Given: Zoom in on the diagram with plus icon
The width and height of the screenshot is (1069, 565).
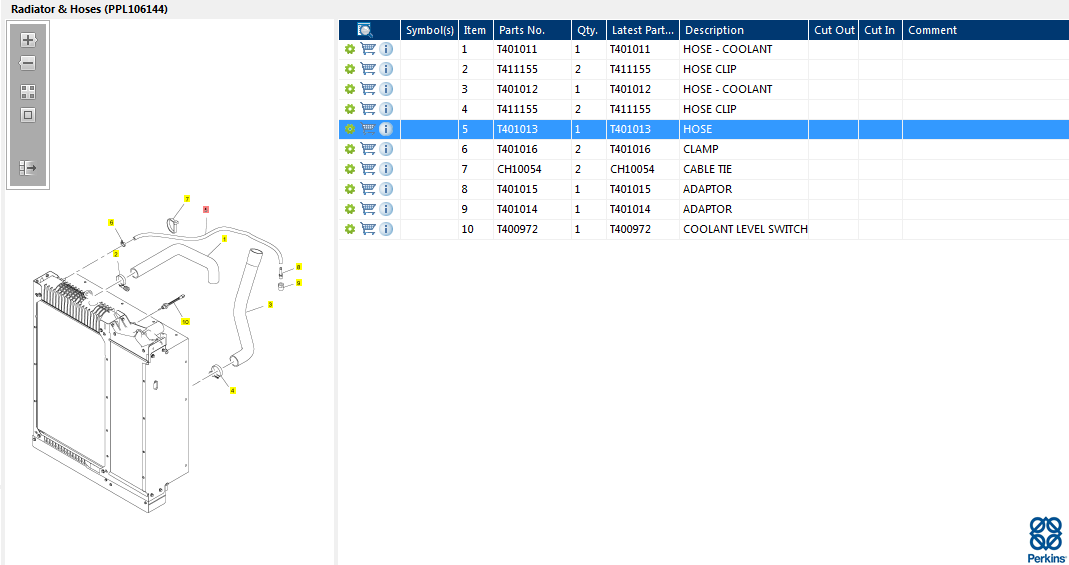Looking at the screenshot, I should (28, 40).
